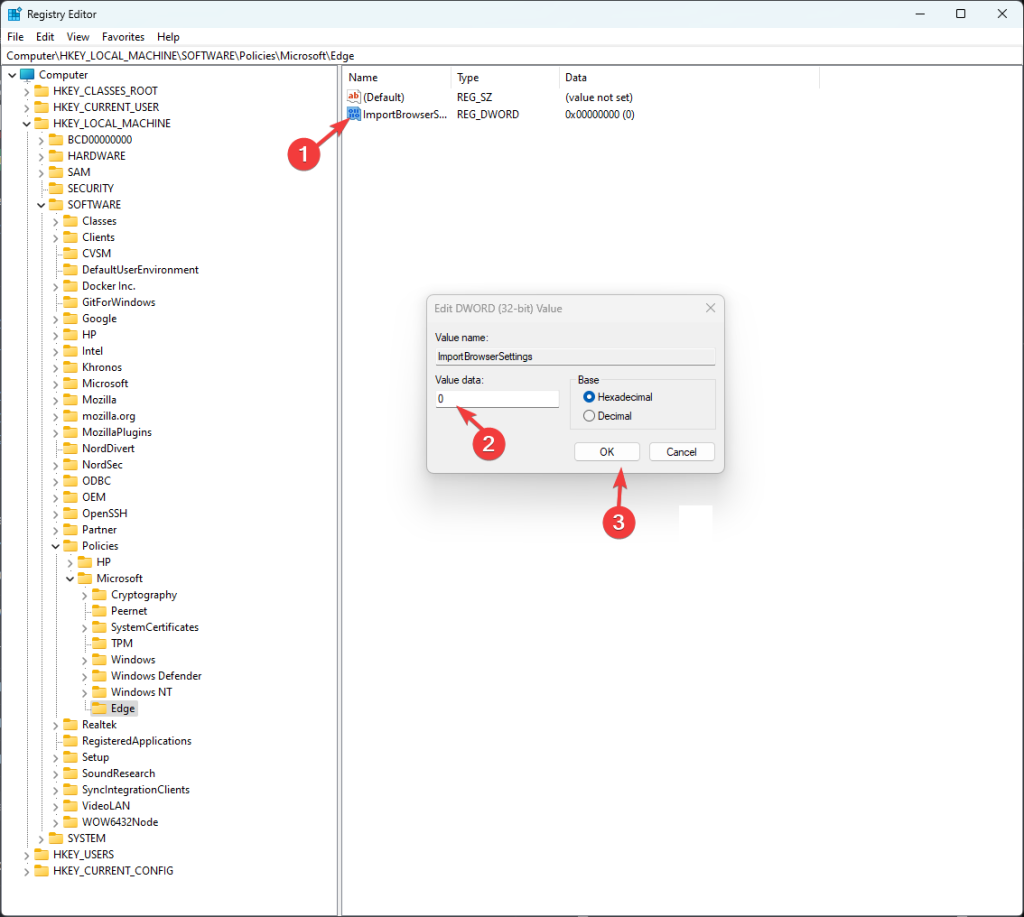The height and width of the screenshot is (917, 1024).
Task: Click the NordSec folder icon
Action: (x=71, y=464)
